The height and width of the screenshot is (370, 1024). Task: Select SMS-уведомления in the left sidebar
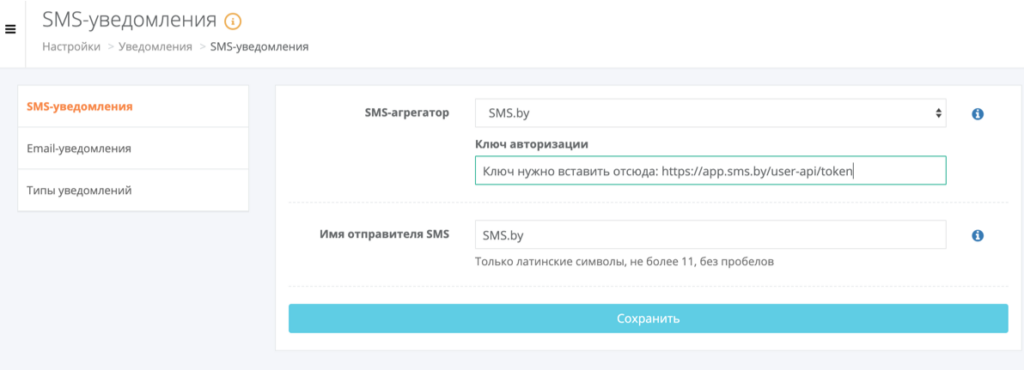[x=133, y=106]
